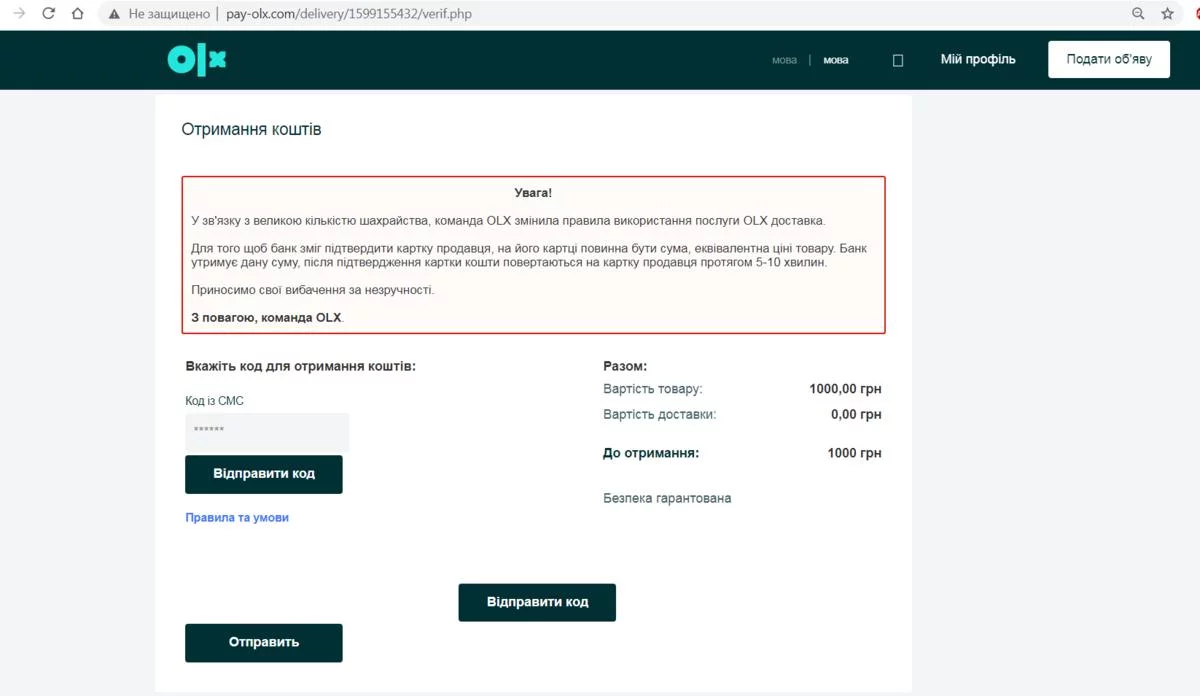Click the not-secure warning triangle icon
The height and width of the screenshot is (696, 1200).
(x=114, y=14)
